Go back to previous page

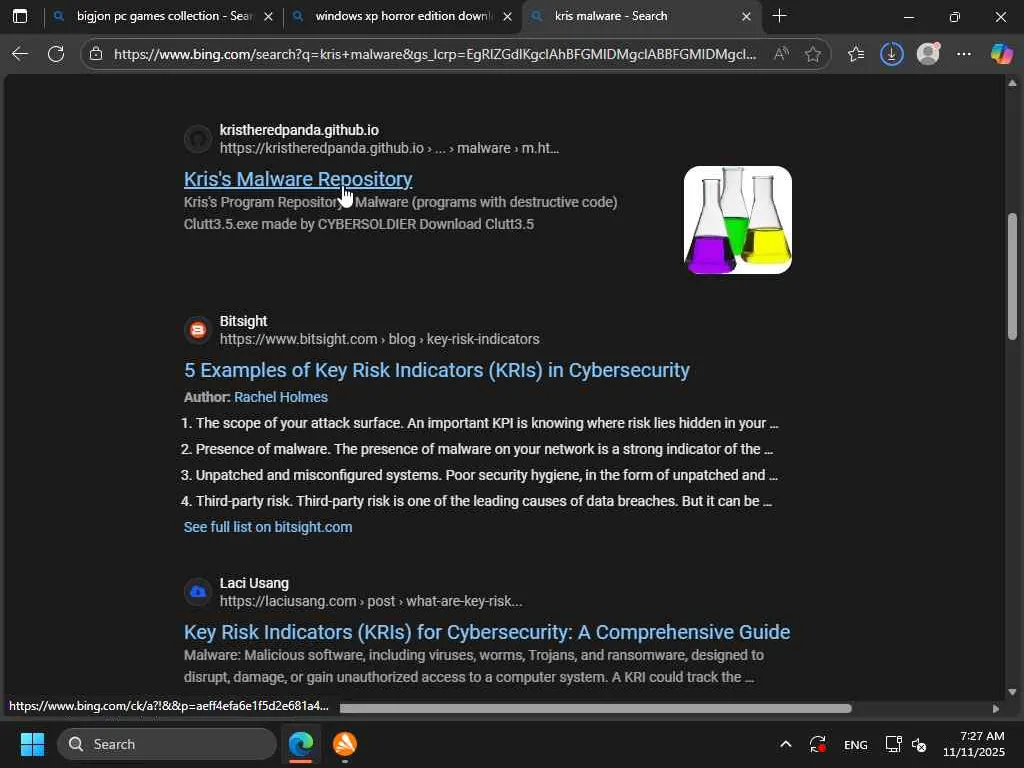(20, 54)
